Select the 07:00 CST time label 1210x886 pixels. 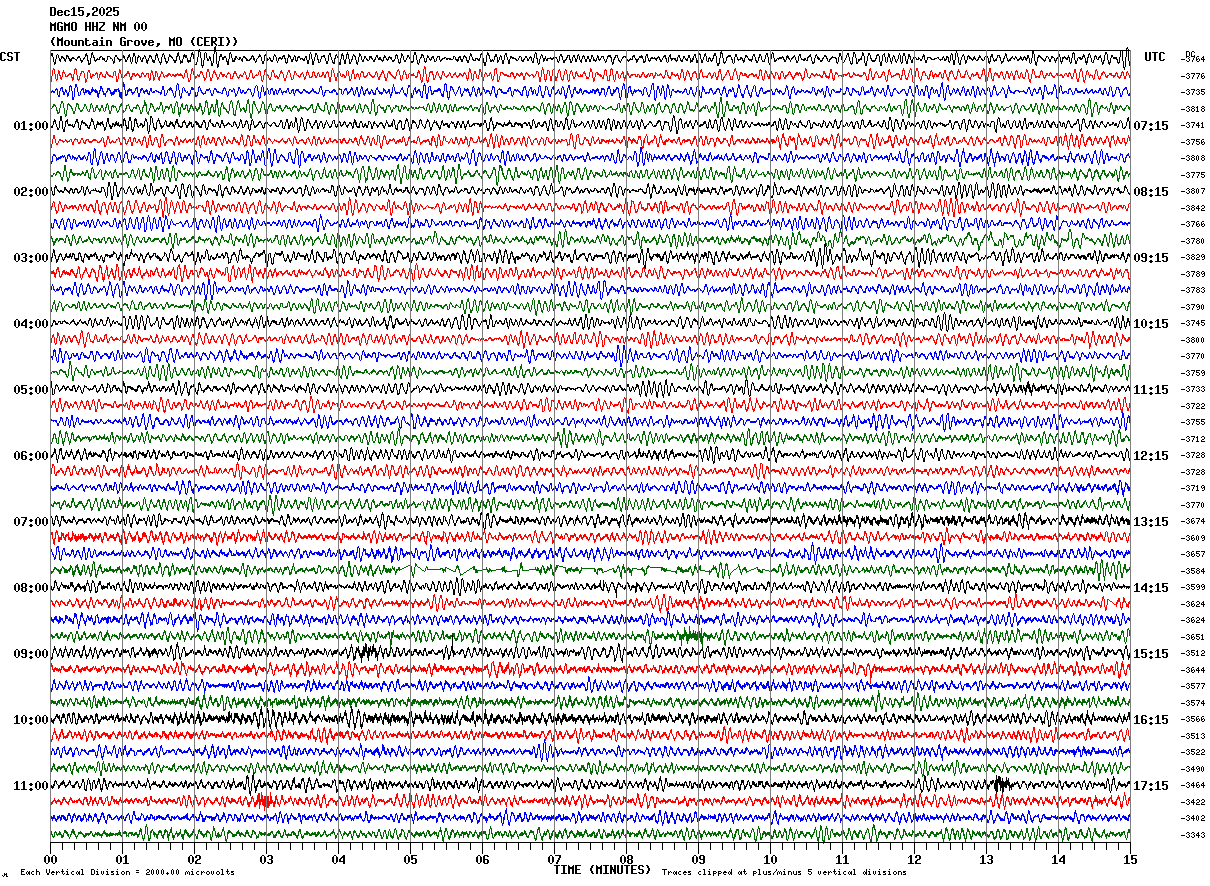coord(31,522)
